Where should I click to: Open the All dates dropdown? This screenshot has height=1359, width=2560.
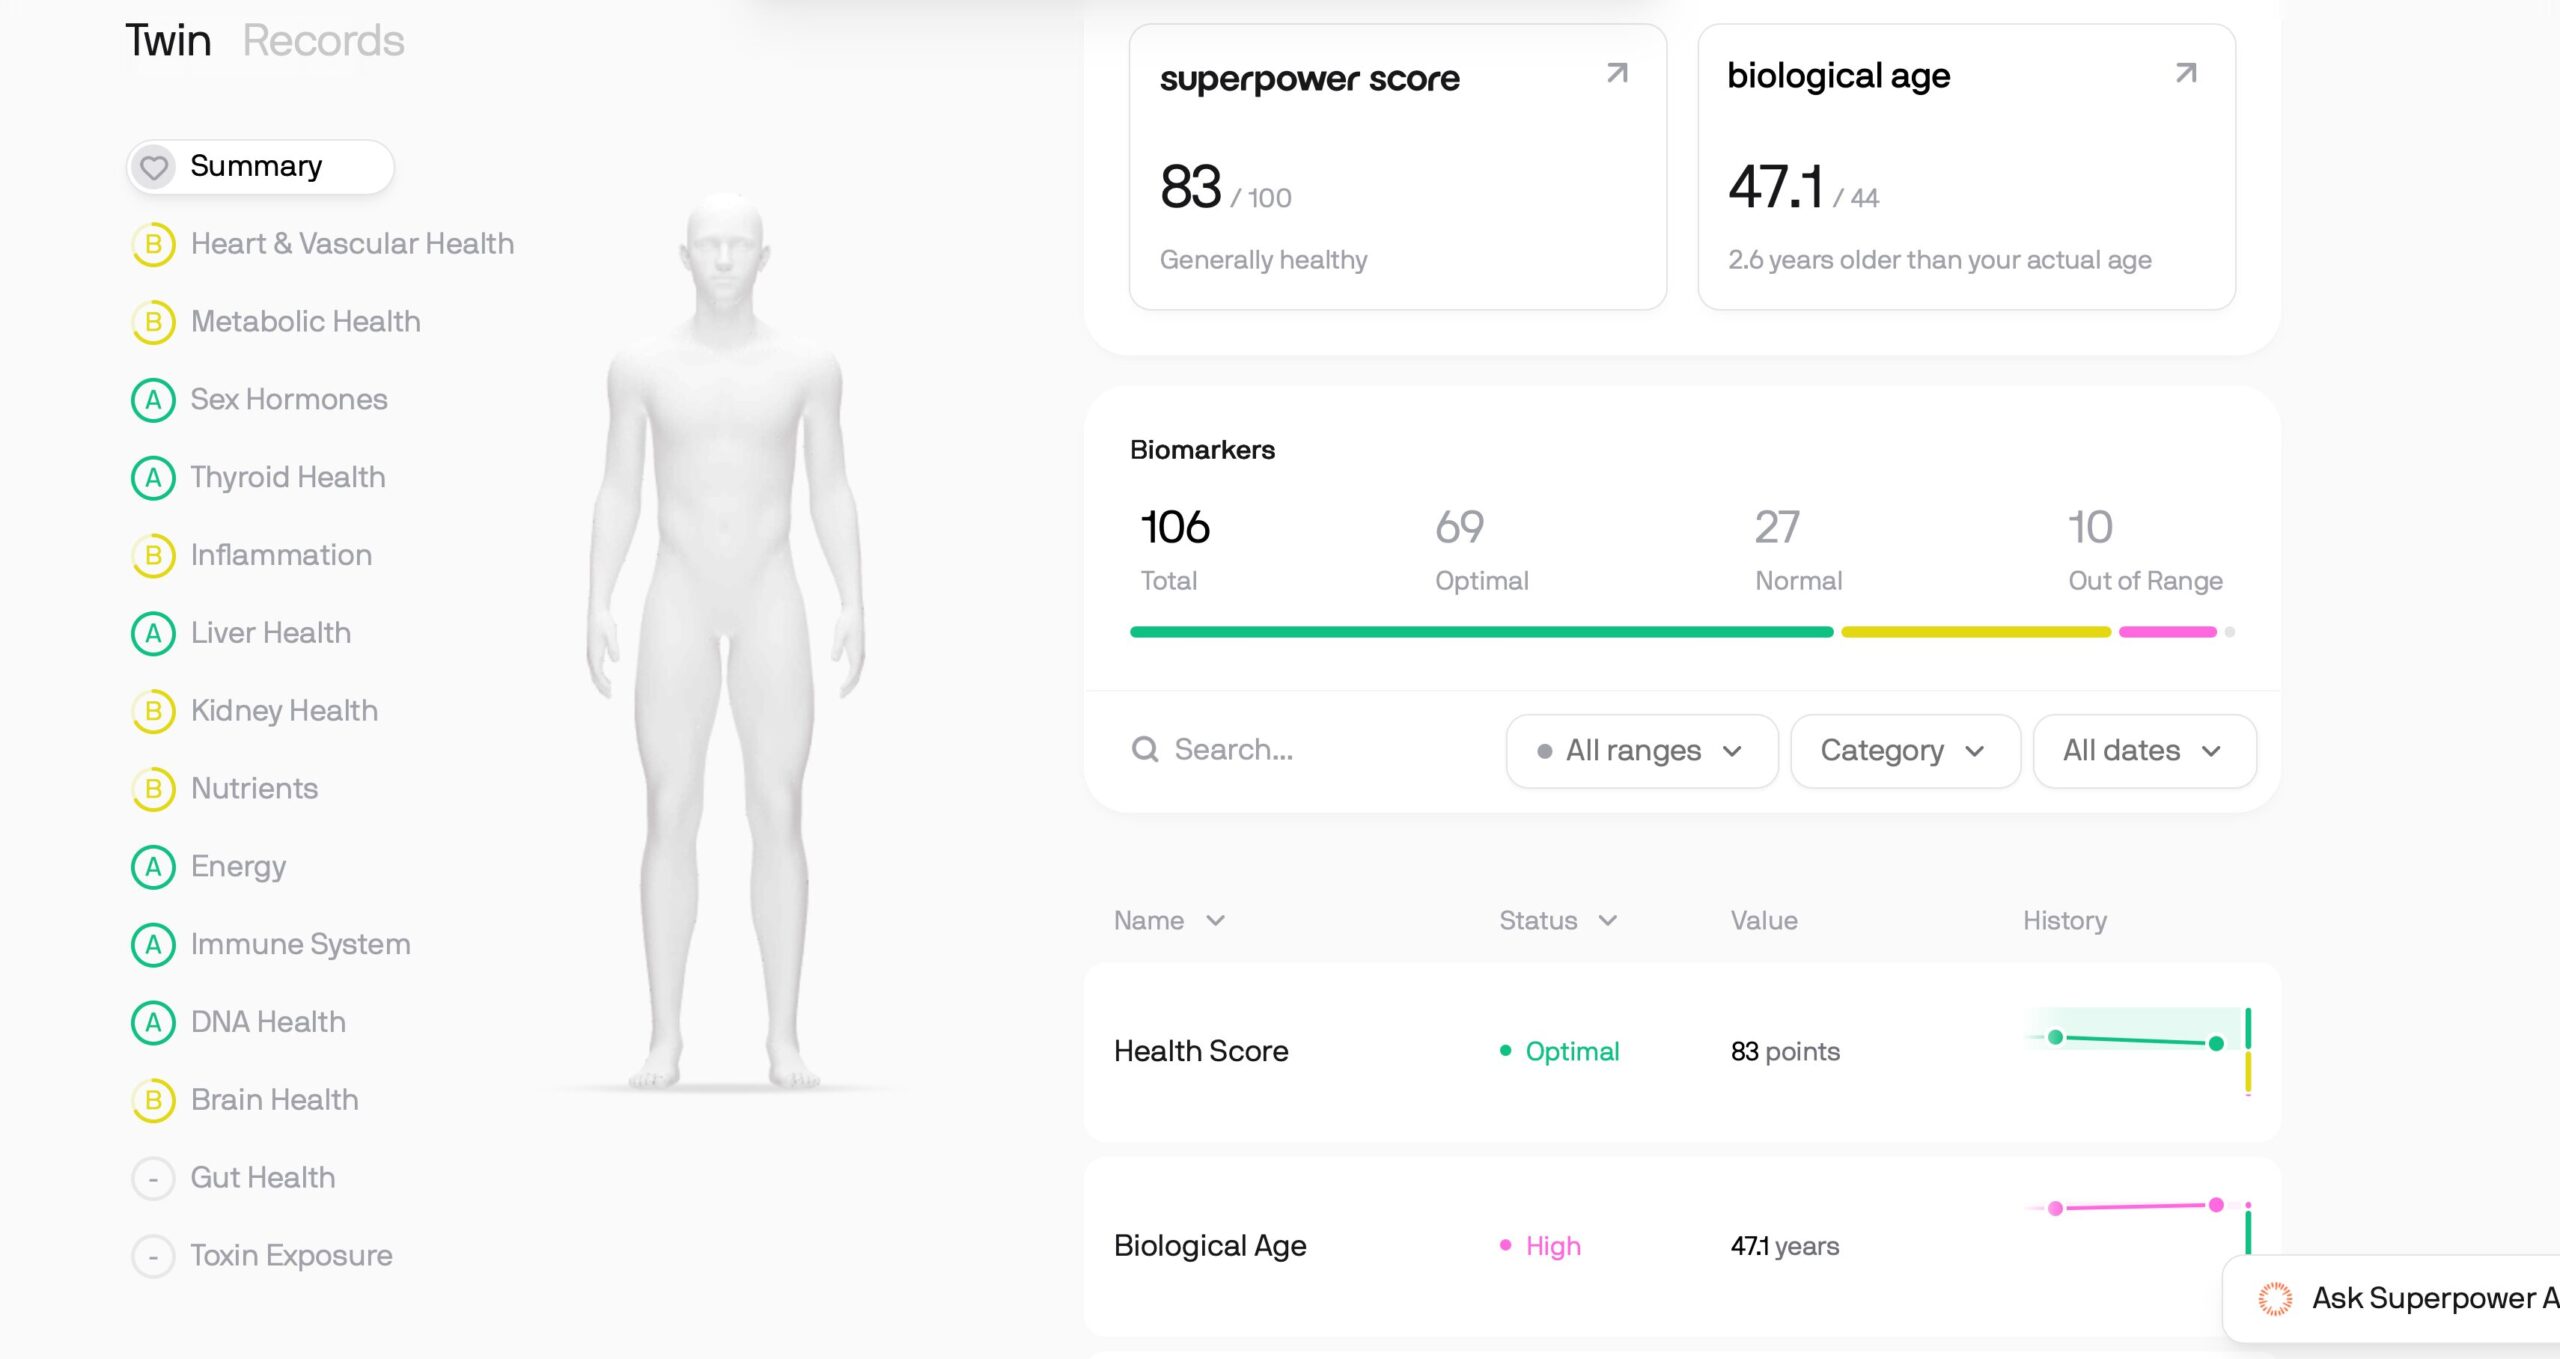(x=2143, y=751)
